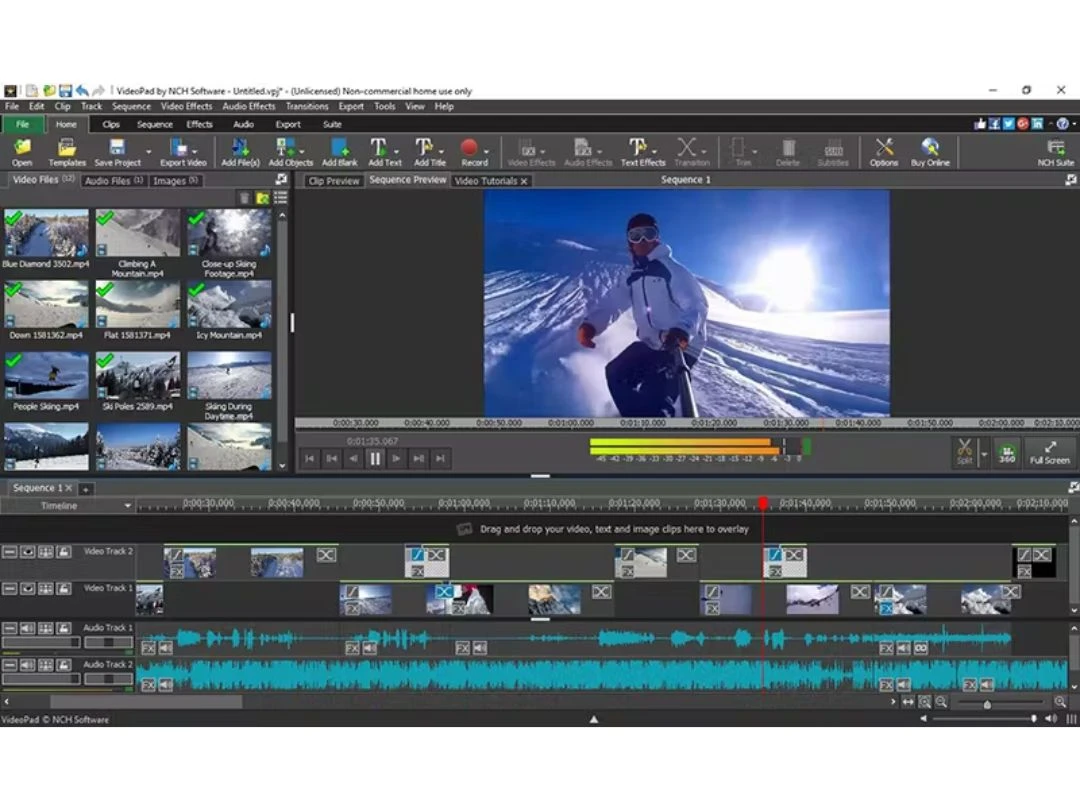Open VideoPad Options
The image size is (1080, 810).
(x=884, y=150)
